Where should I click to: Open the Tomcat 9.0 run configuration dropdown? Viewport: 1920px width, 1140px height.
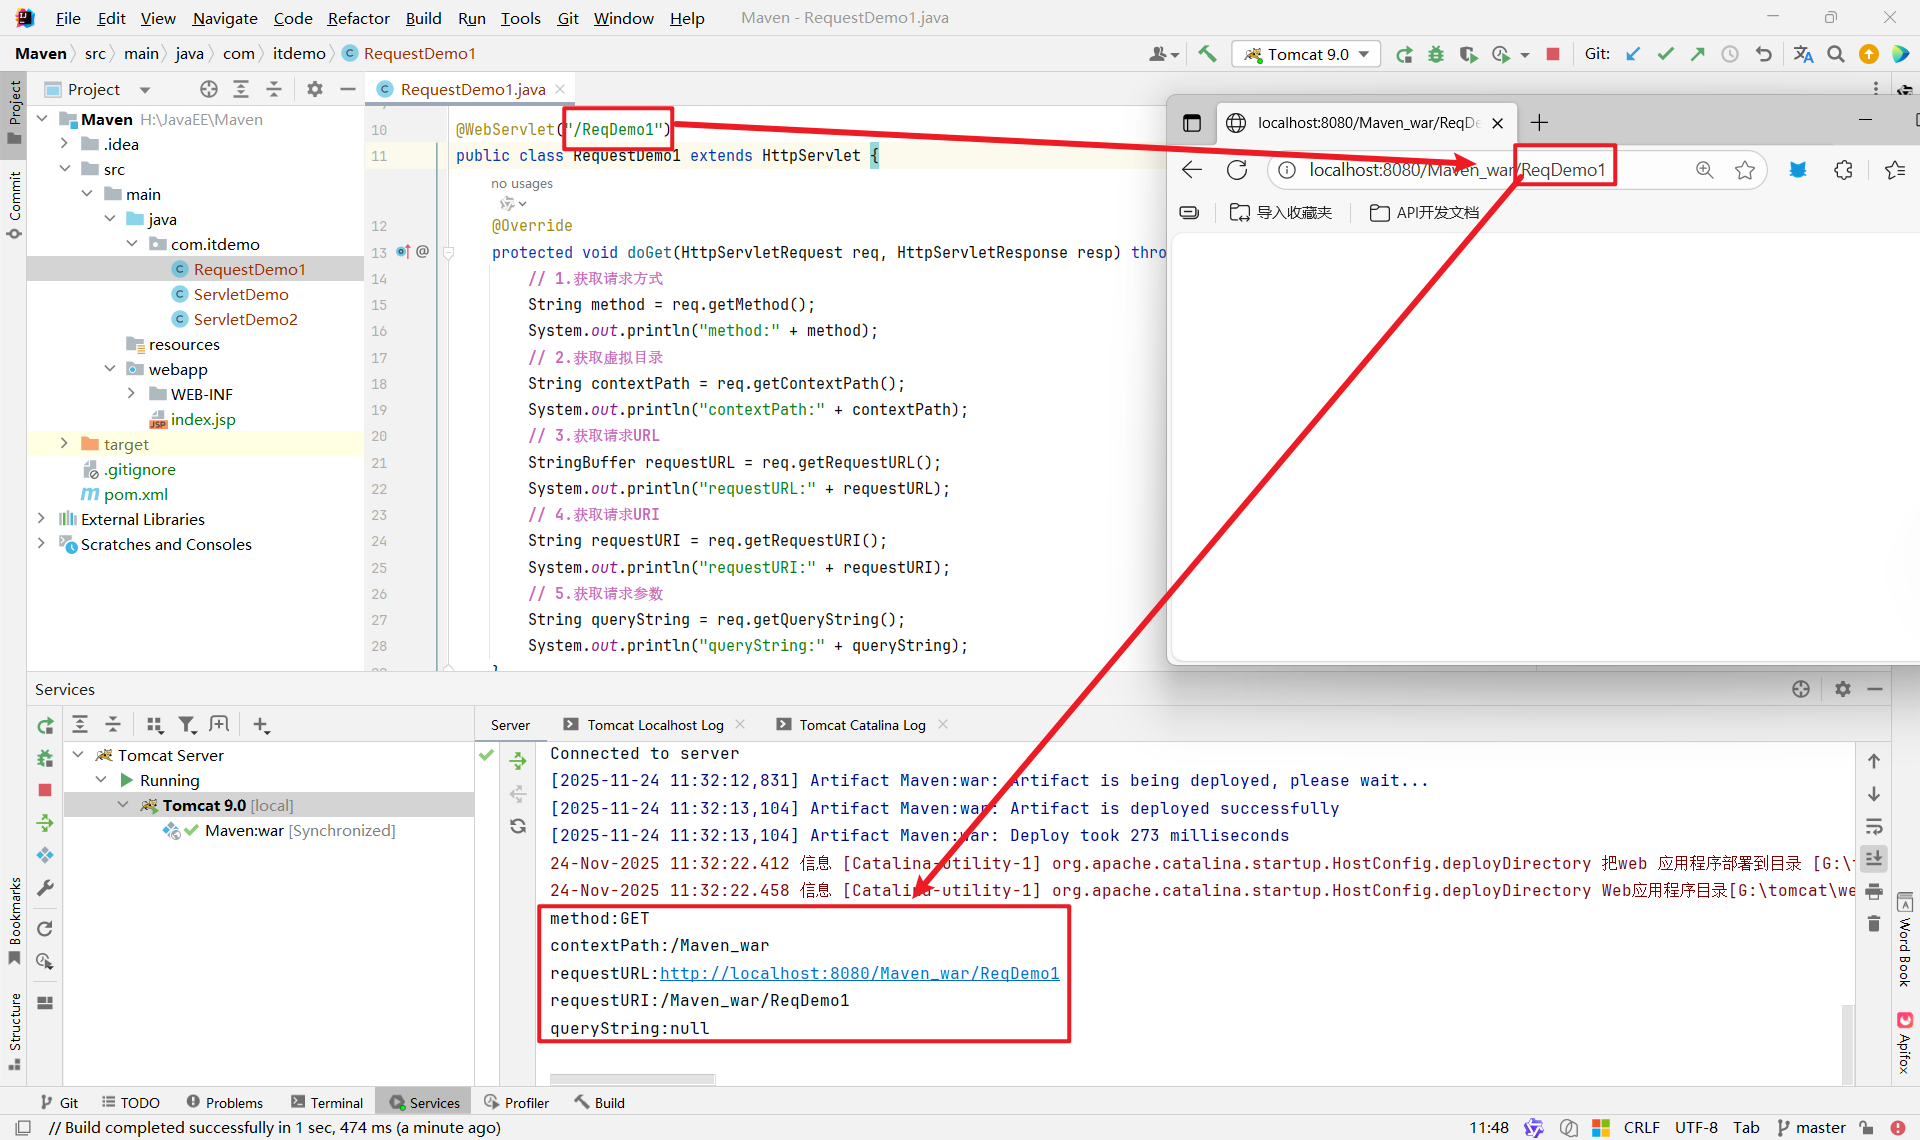[1306, 54]
